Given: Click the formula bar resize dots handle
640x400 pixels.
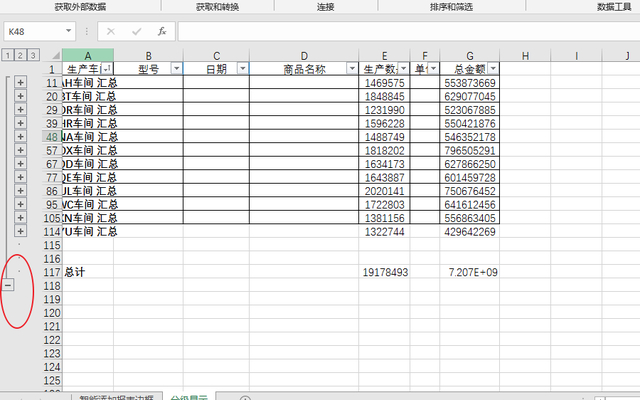Looking at the screenshot, I should 87,31.
